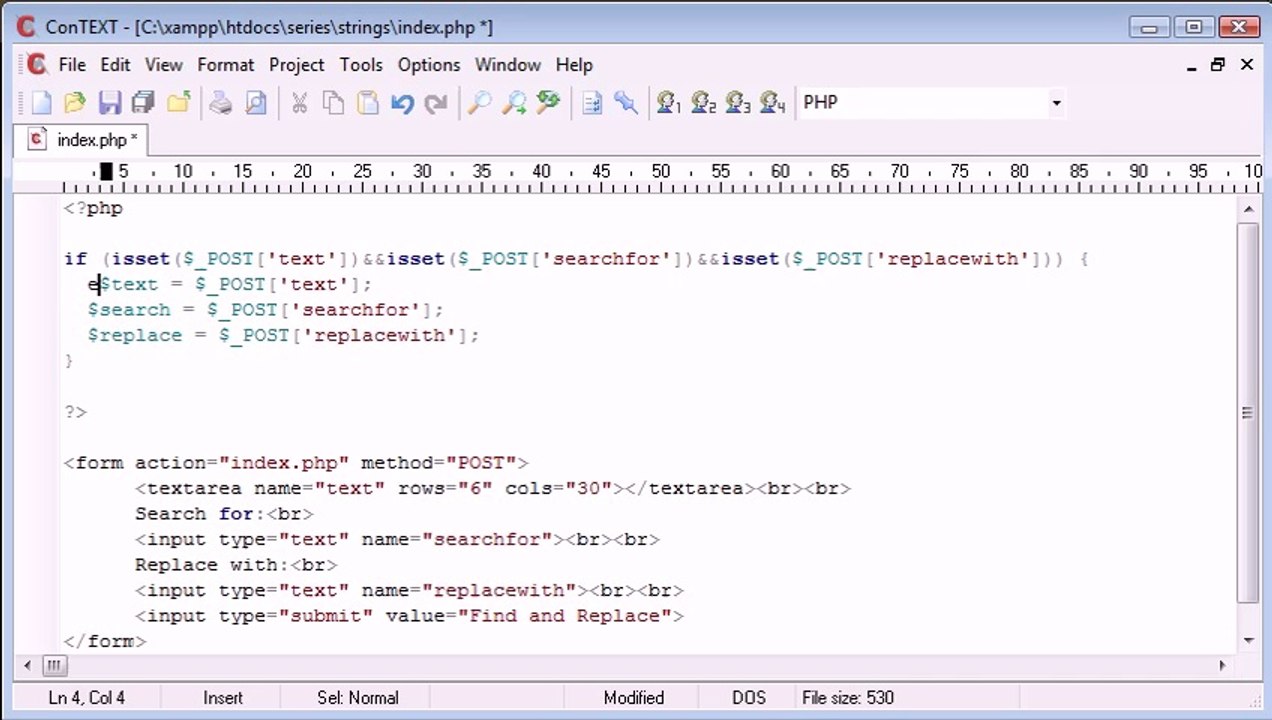
Task: Click the $replace assignment line
Action: click(283, 335)
